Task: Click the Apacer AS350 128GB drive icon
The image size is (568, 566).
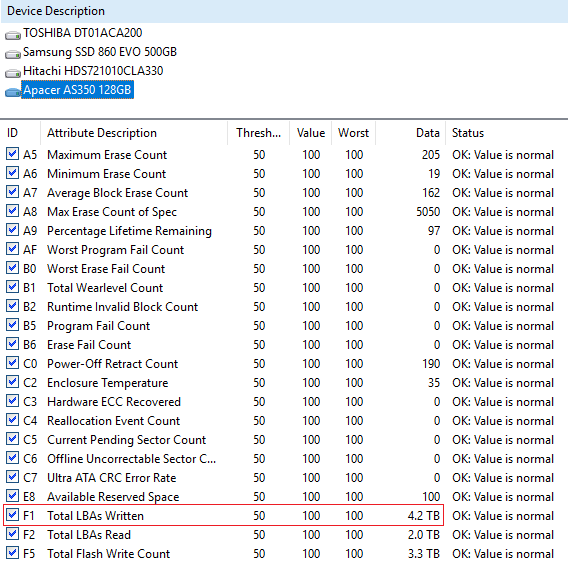Action: click(x=13, y=92)
